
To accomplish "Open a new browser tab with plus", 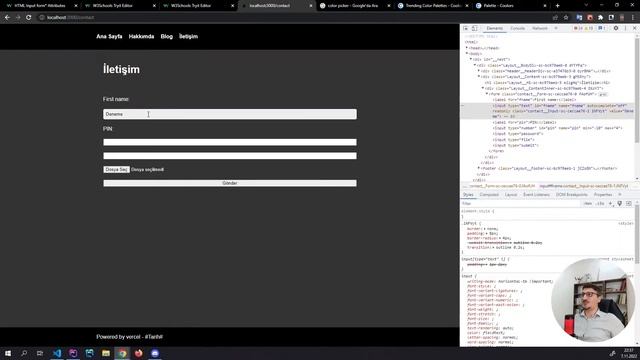I will click(x=558, y=6).
